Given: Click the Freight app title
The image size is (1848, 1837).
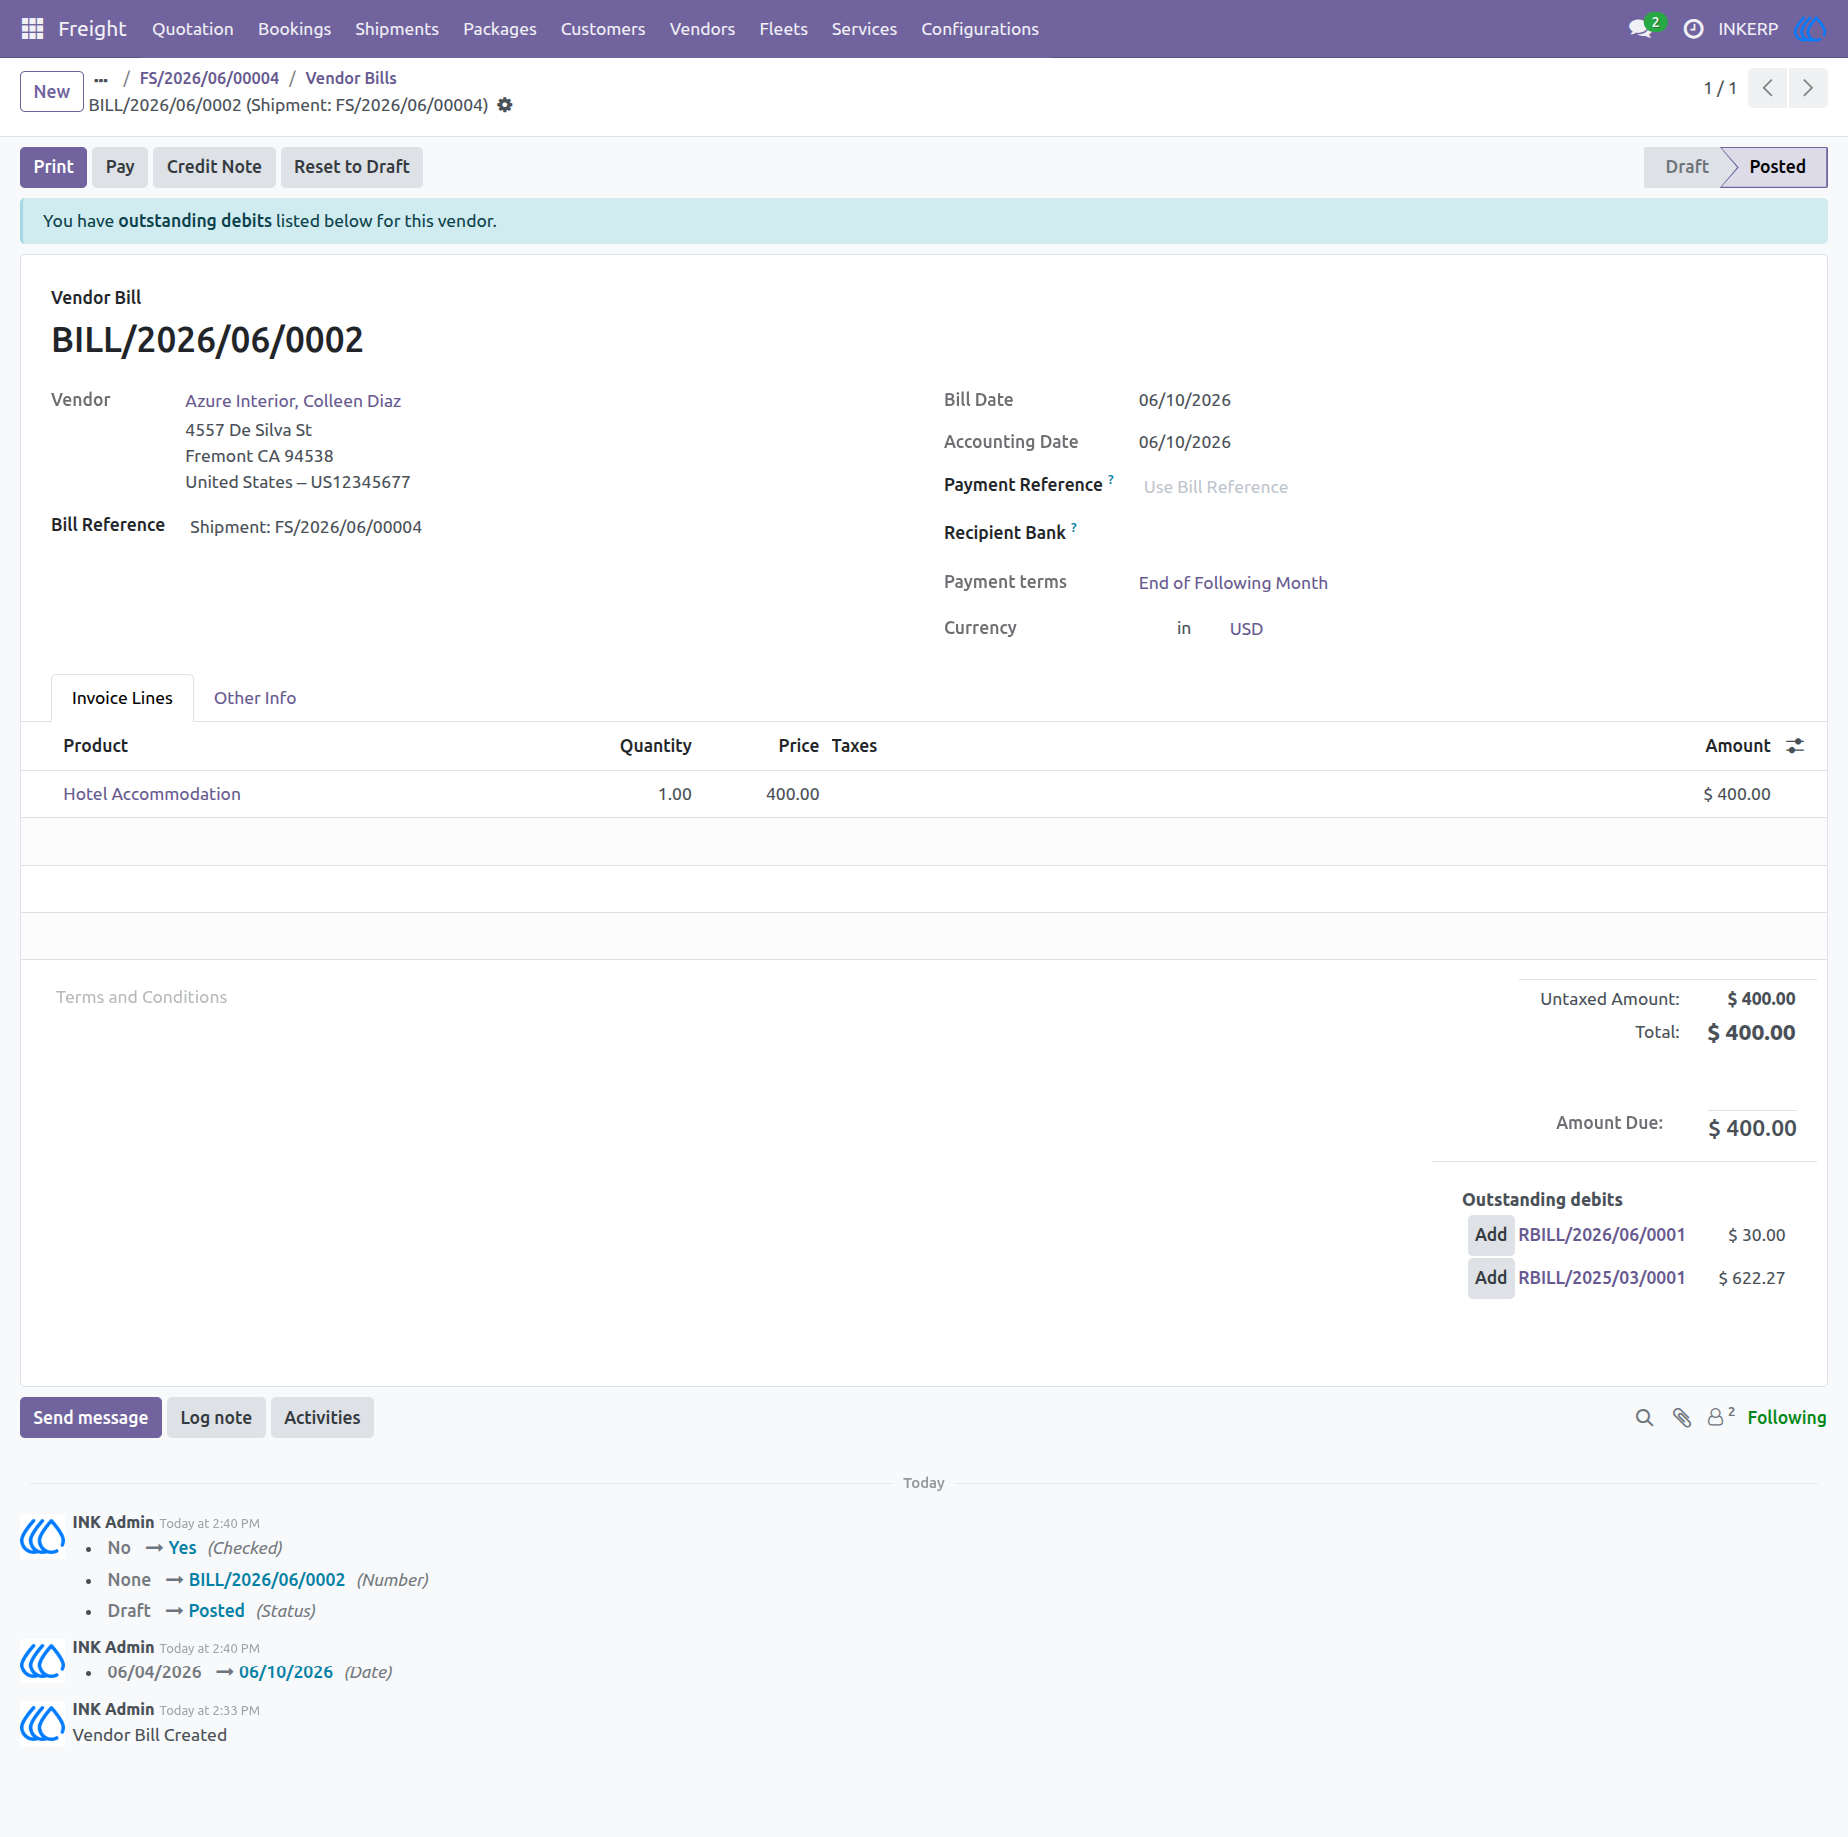Looking at the screenshot, I should (x=92, y=29).
